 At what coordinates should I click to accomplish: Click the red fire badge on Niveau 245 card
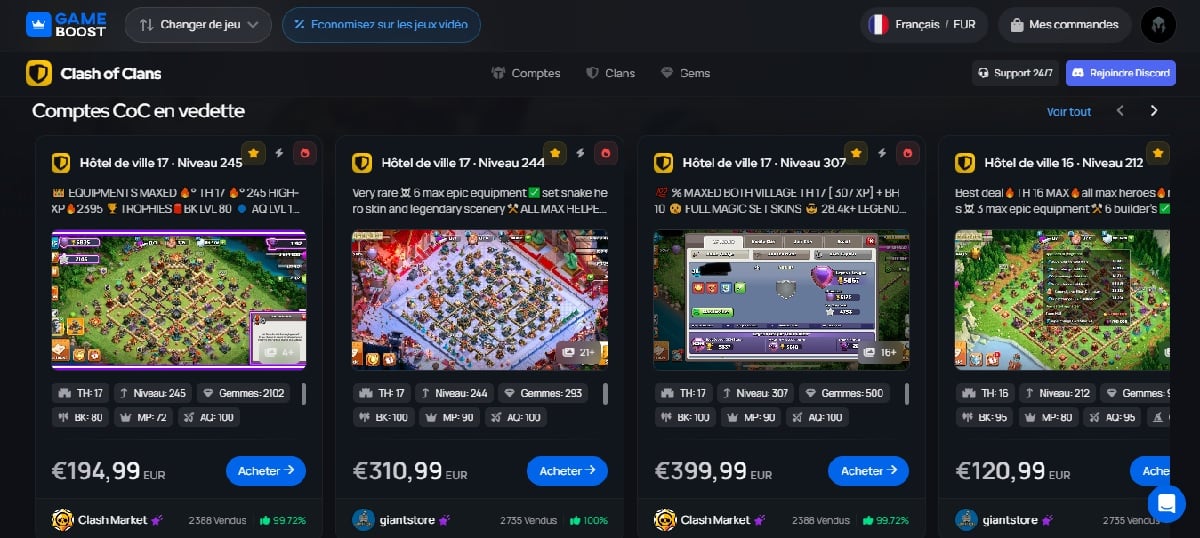(305, 153)
